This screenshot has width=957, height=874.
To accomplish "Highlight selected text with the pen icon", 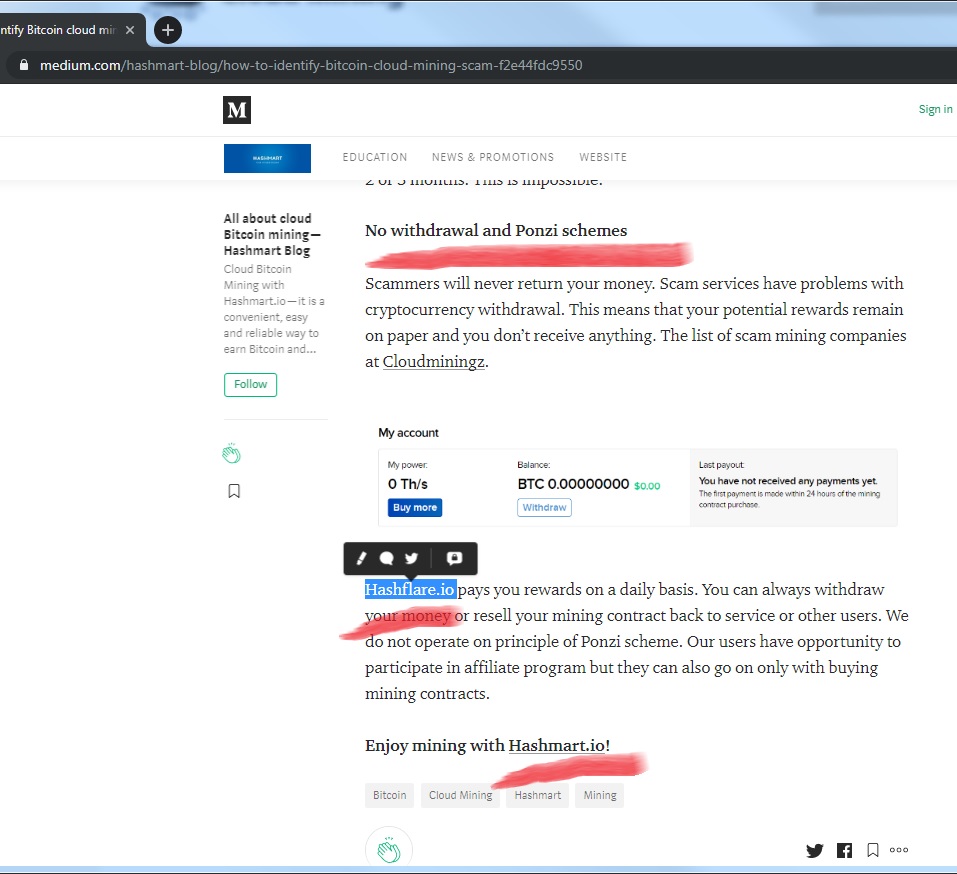I will 361,558.
